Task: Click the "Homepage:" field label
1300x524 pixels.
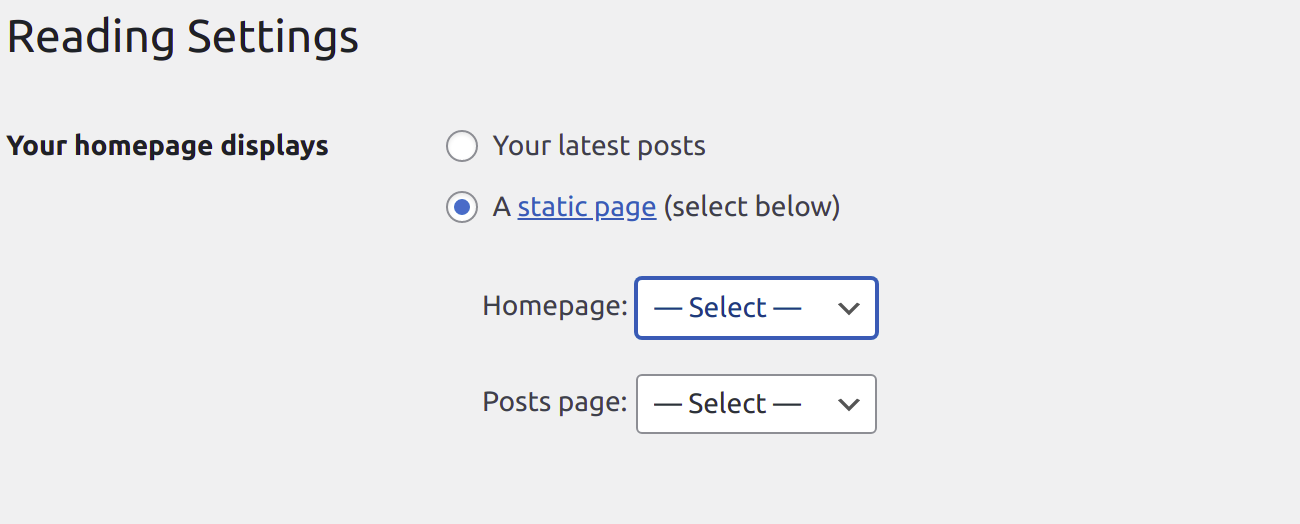Action: [555, 306]
